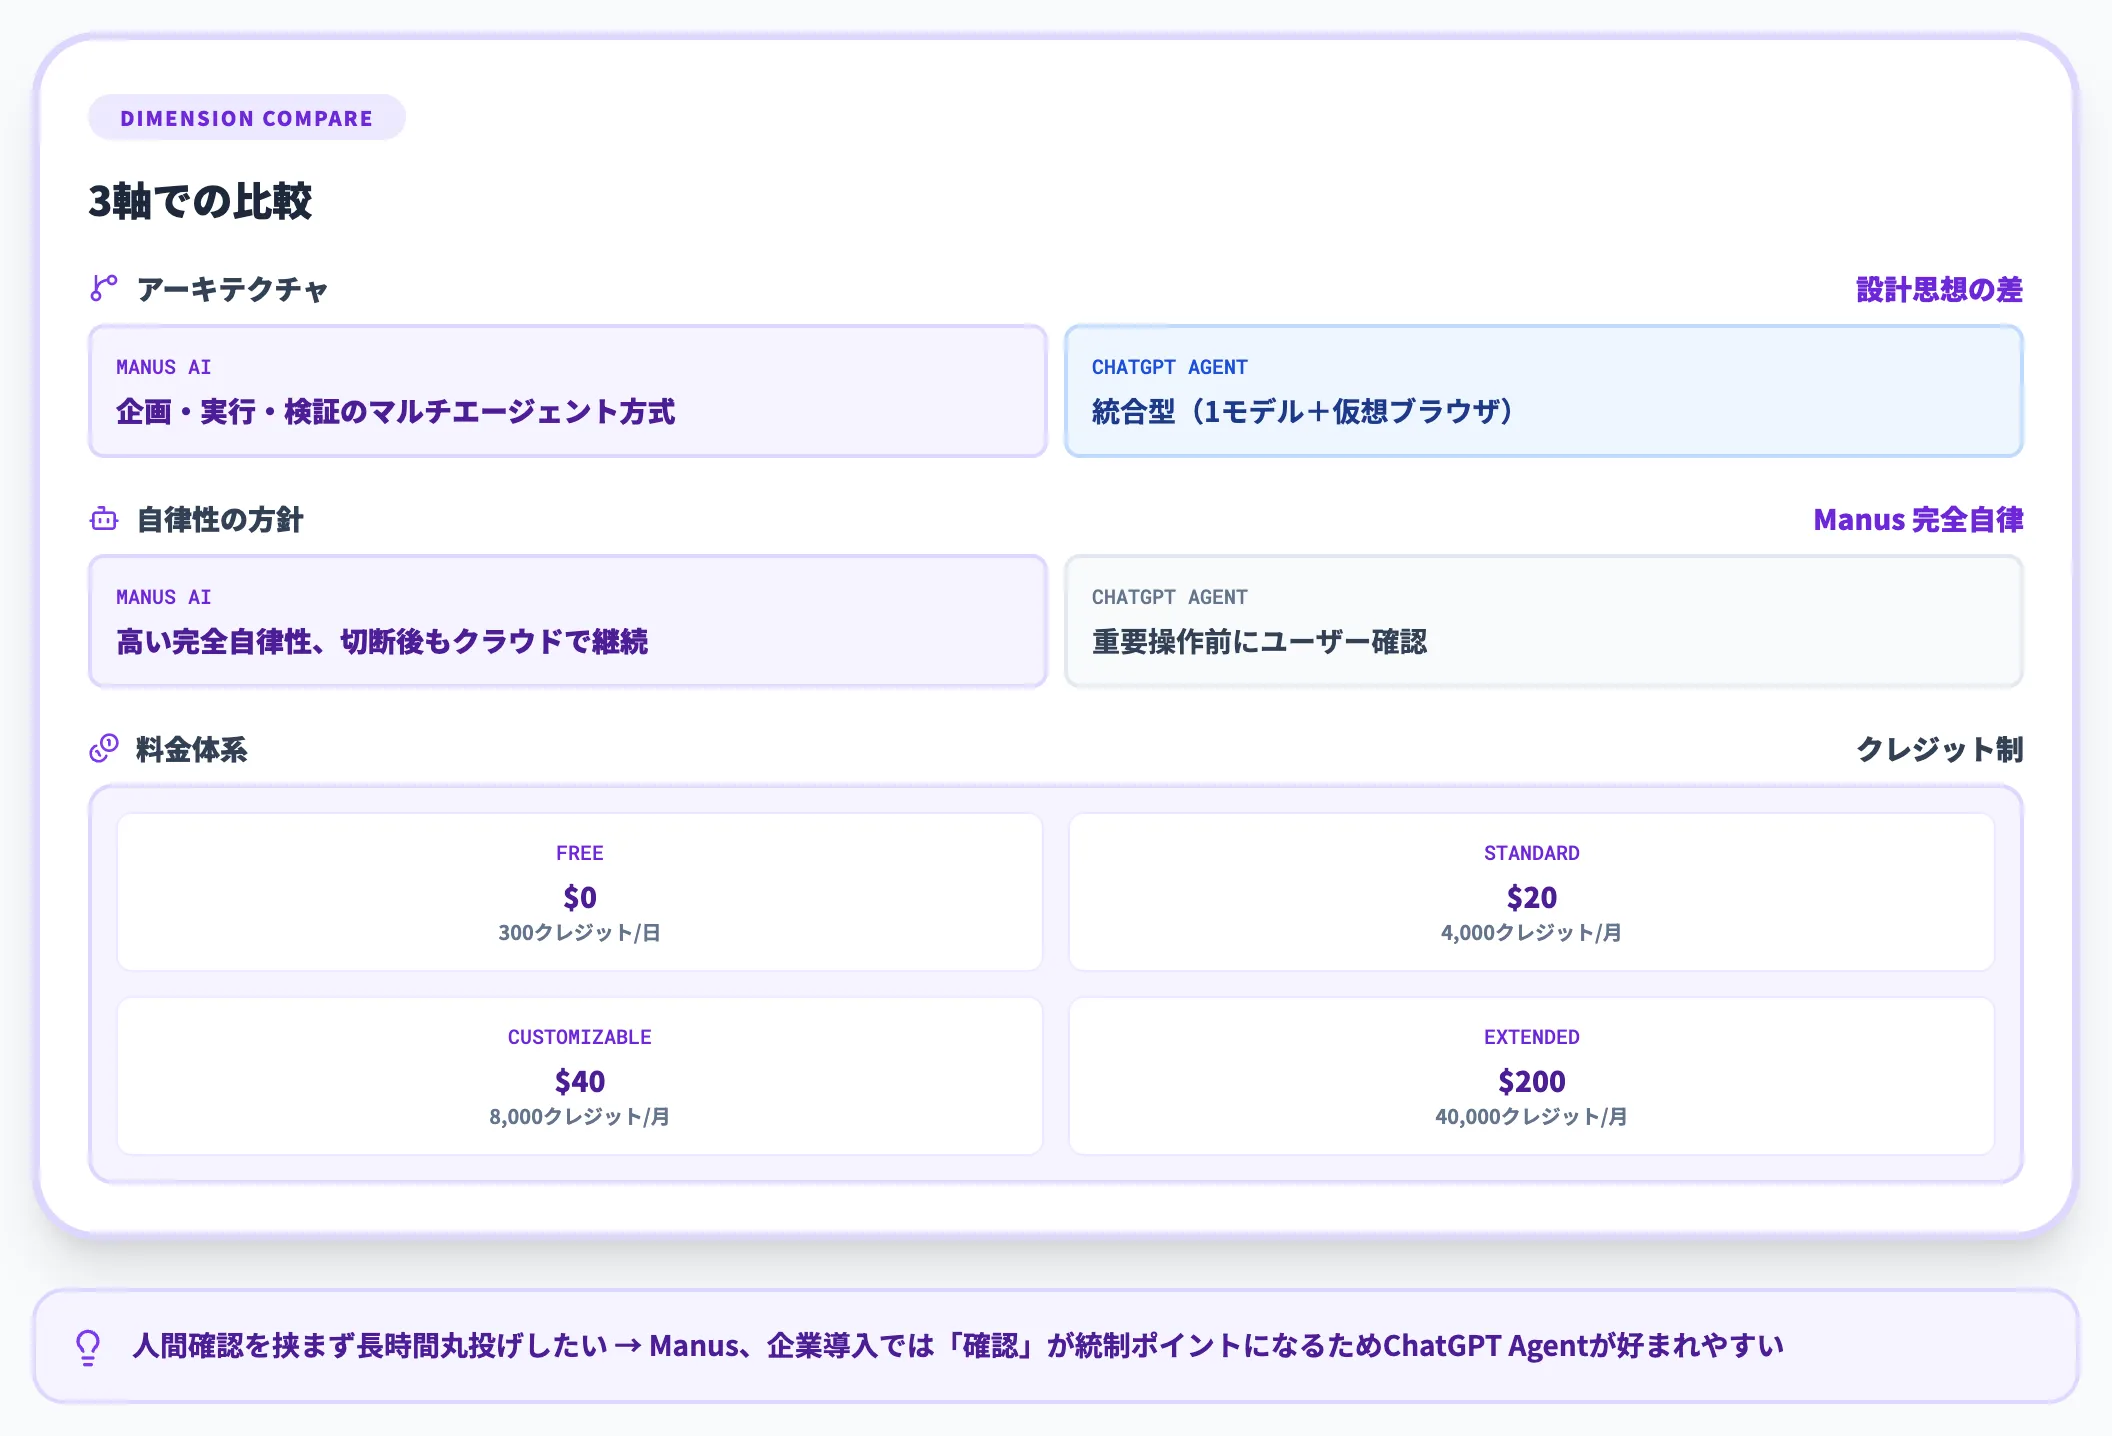Click the クレジット制 label

click(1939, 749)
